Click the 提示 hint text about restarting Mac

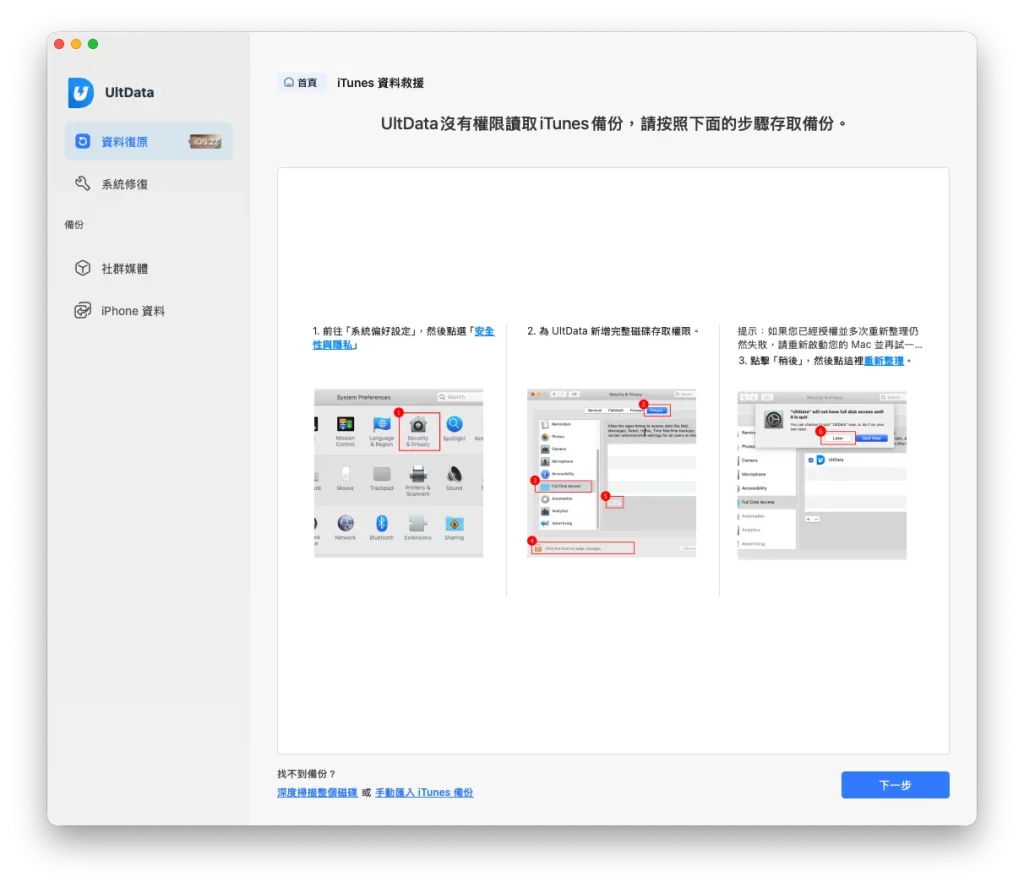point(829,338)
